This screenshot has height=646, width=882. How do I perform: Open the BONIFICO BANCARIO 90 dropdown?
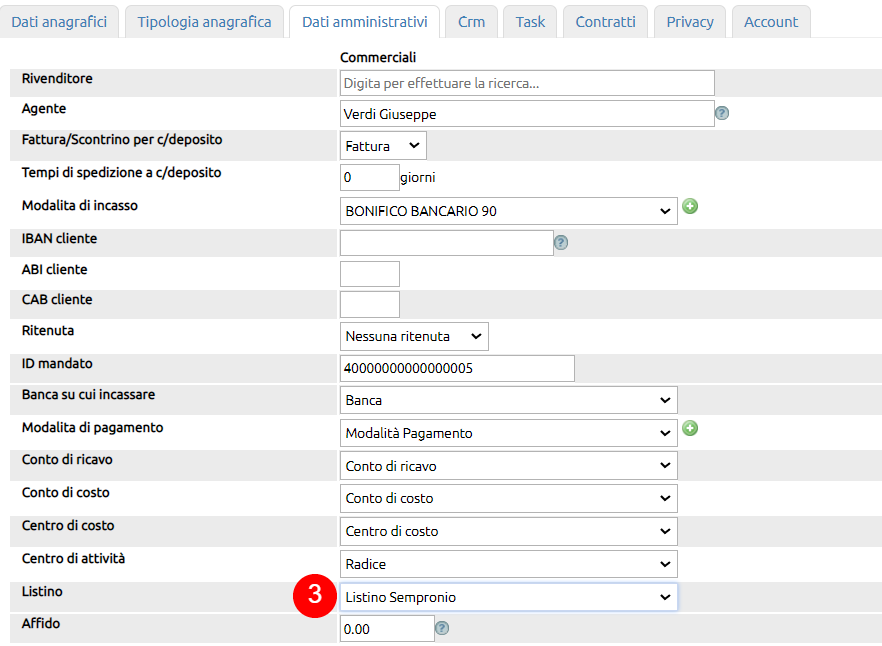click(x=508, y=211)
